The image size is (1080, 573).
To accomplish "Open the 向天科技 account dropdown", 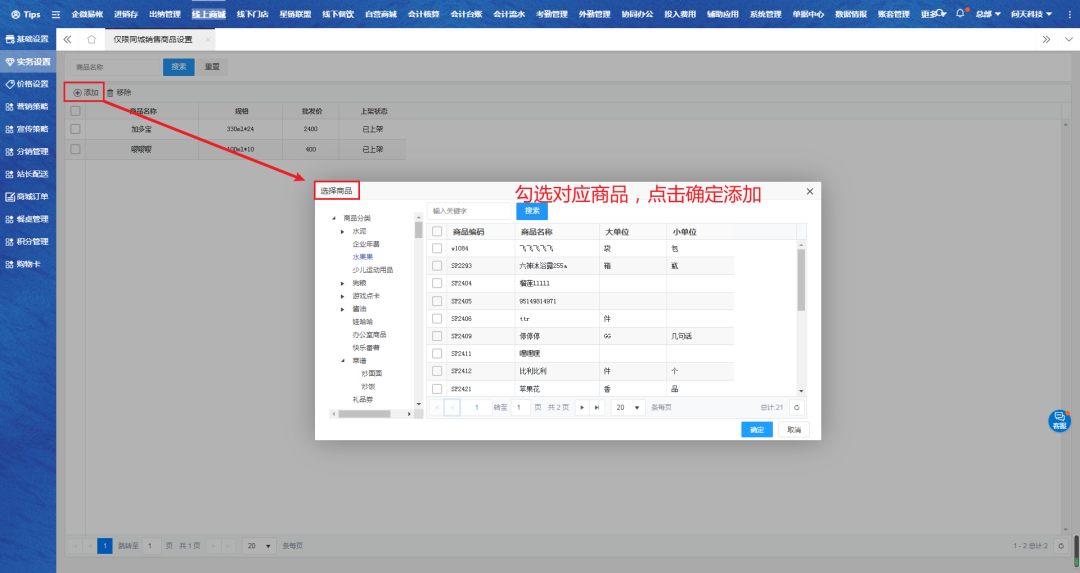I will pyautogui.click(x=1030, y=14).
